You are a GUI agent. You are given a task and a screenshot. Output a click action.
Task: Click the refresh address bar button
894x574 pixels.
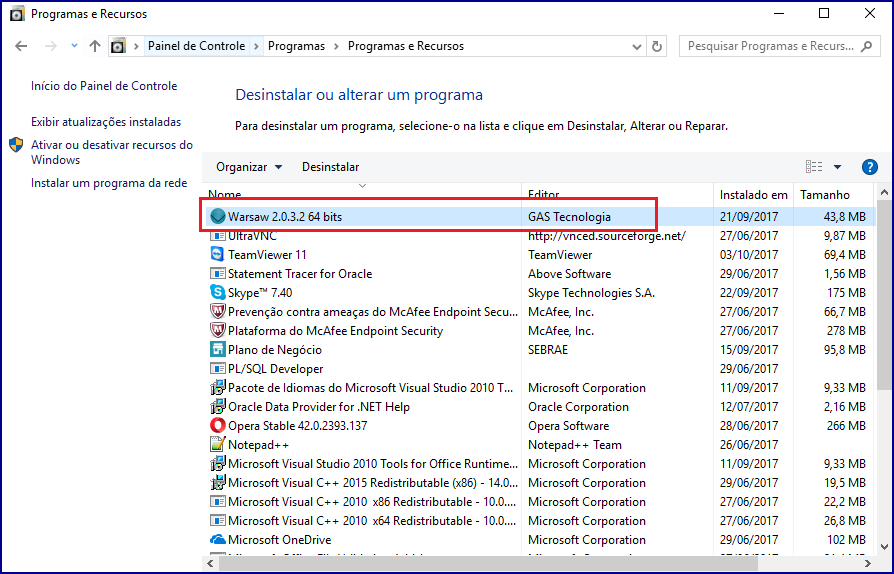pos(657,46)
